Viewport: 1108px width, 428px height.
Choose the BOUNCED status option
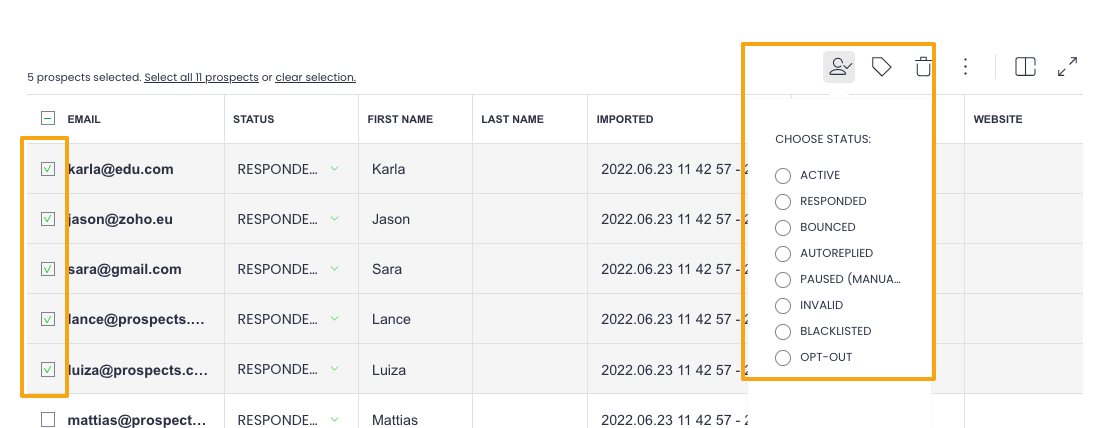point(783,228)
